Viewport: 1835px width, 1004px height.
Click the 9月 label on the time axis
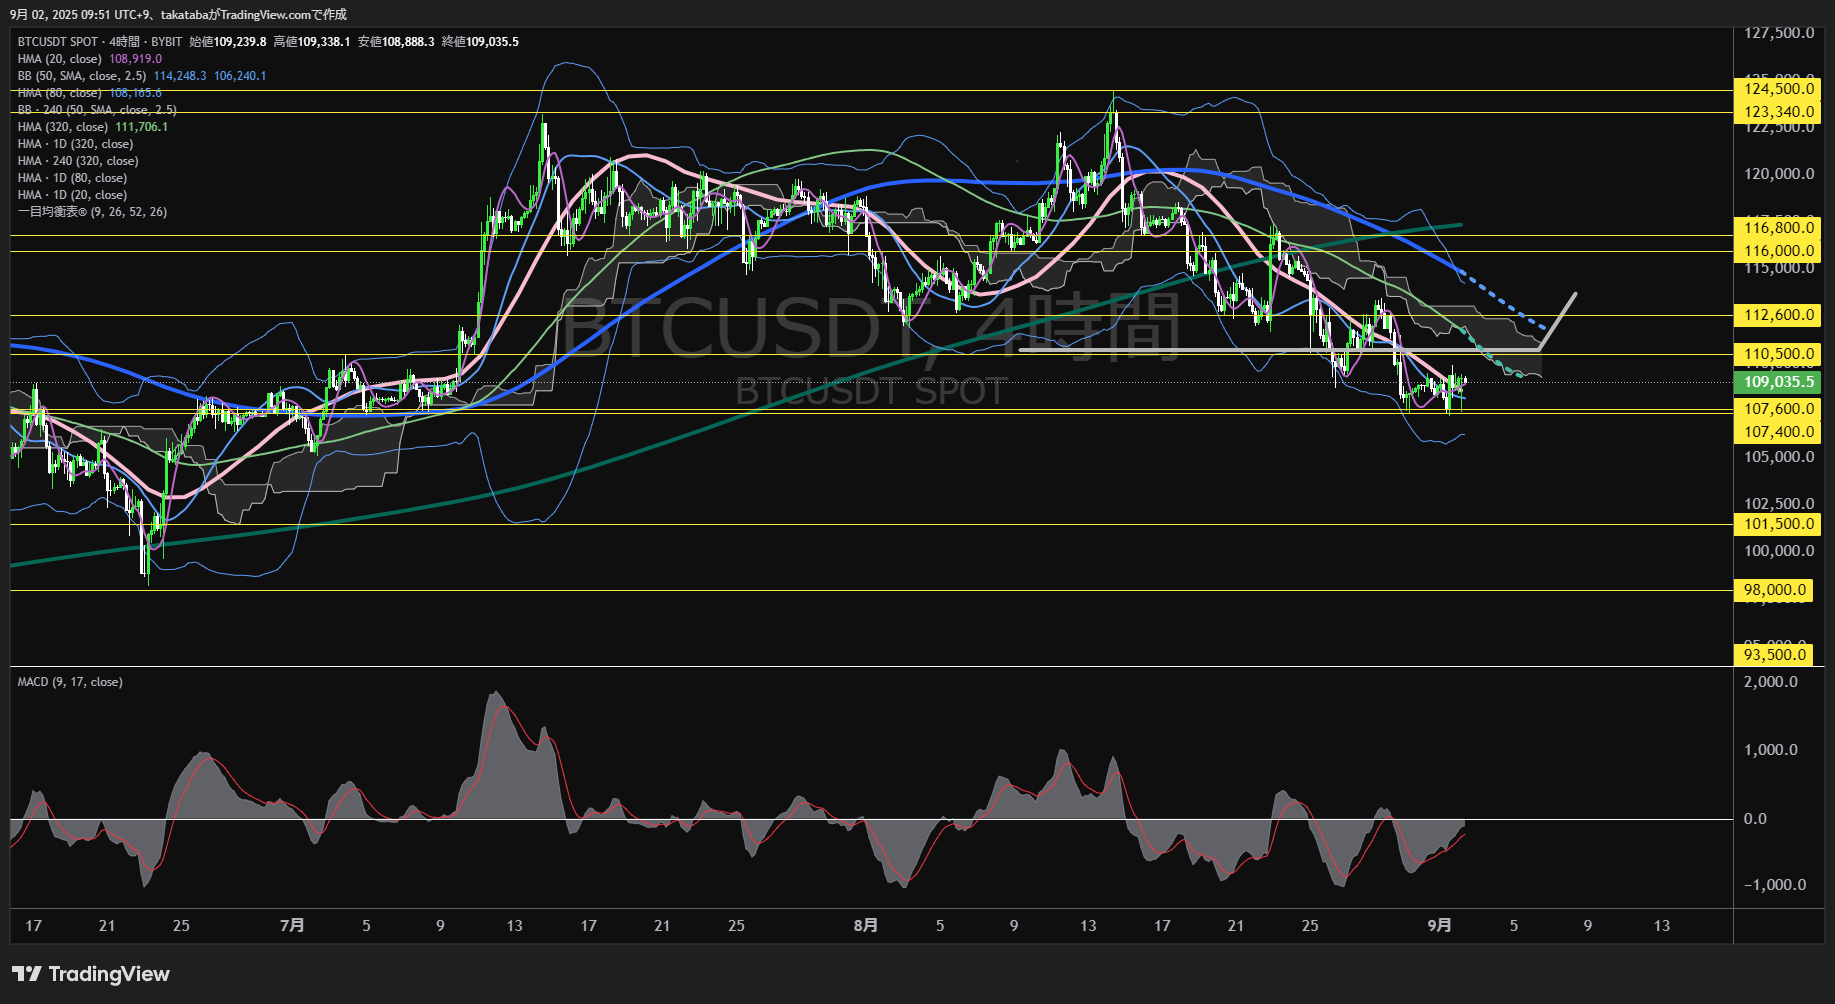[x=1439, y=926]
